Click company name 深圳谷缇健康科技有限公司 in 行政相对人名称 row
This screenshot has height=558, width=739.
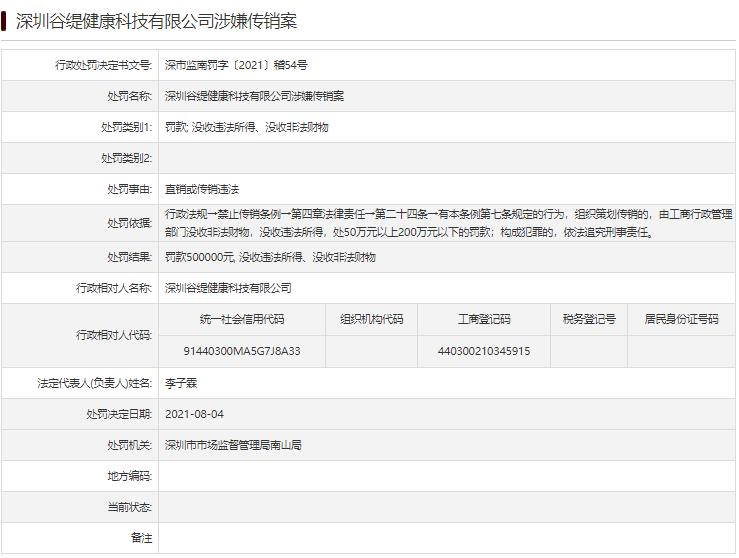pyautogui.click(x=228, y=288)
